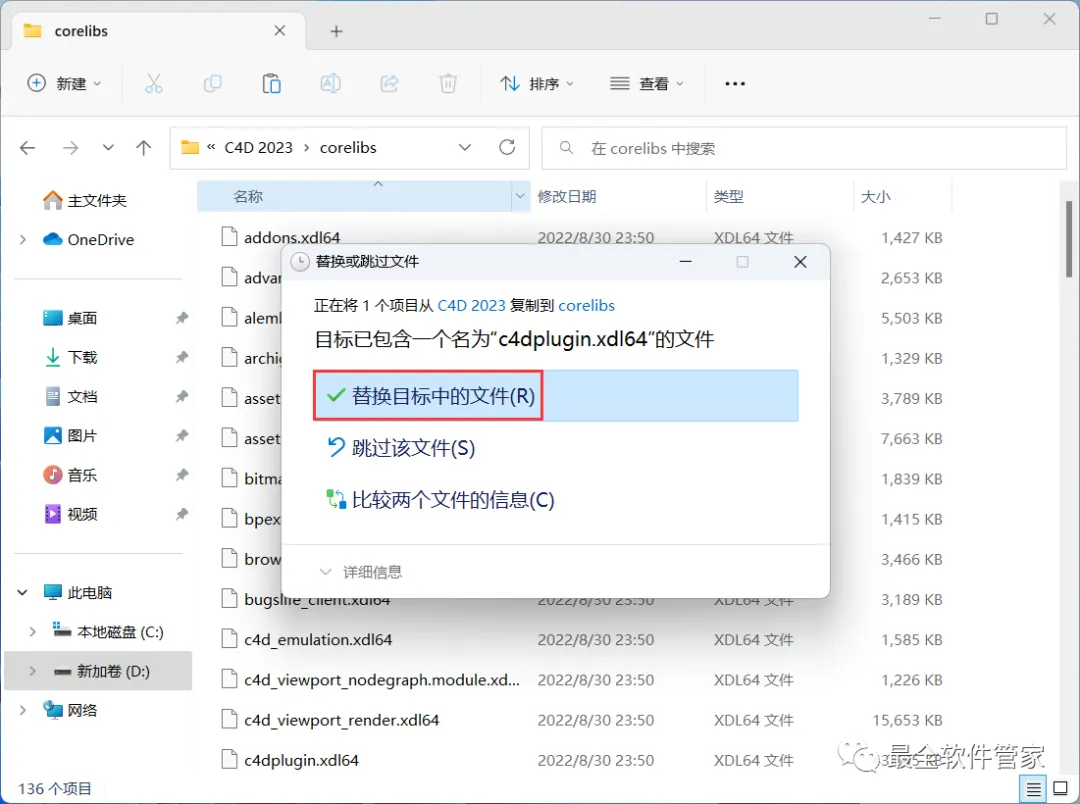Expand the 网络 tree node
This screenshot has width=1080, height=804.
(23, 710)
